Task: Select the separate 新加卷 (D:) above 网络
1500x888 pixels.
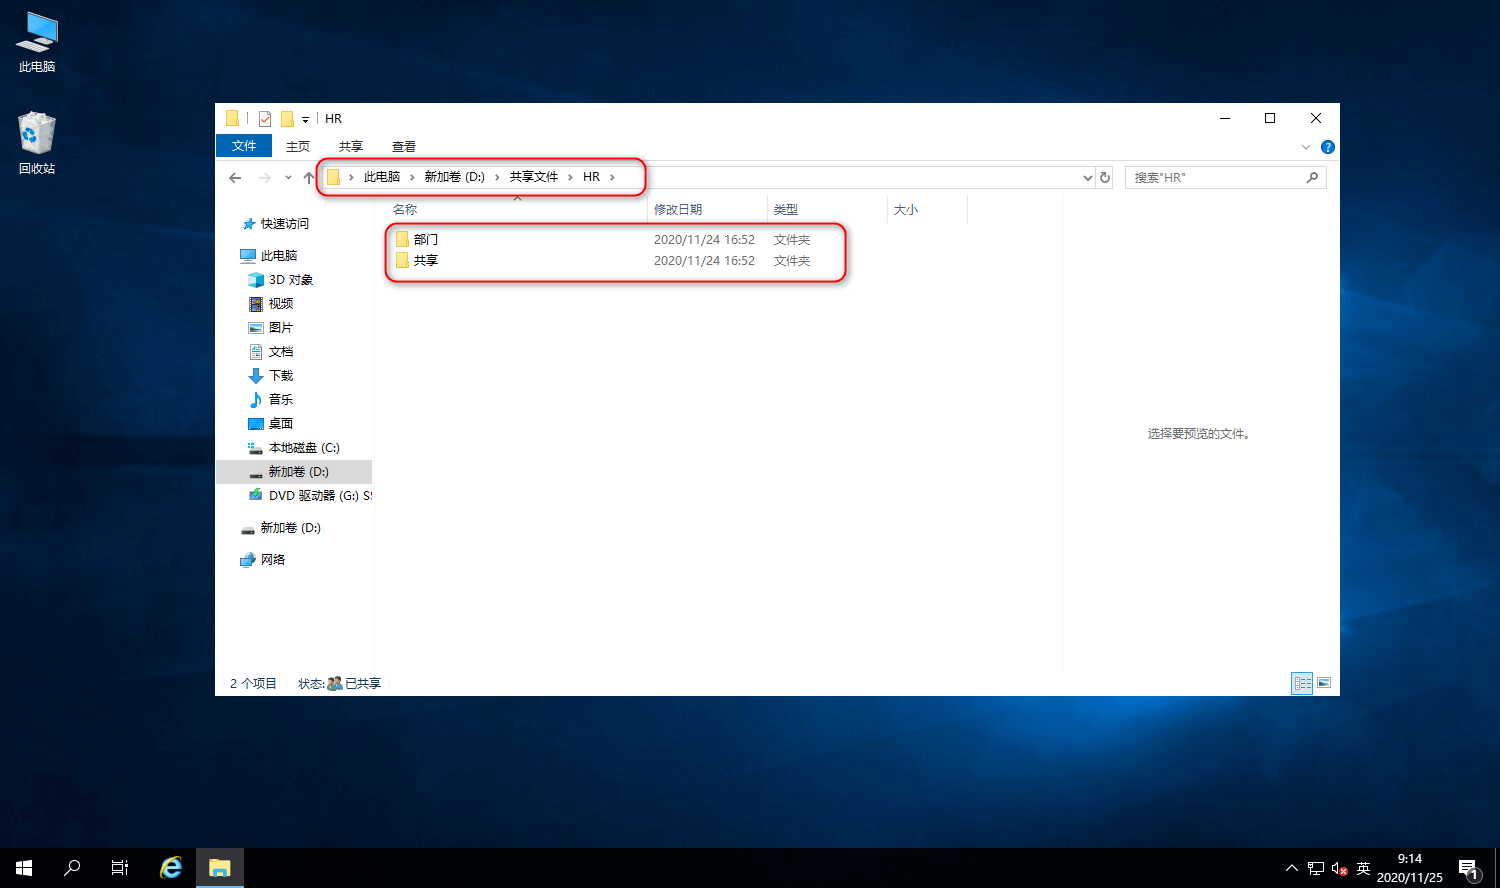Action: click(290, 528)
